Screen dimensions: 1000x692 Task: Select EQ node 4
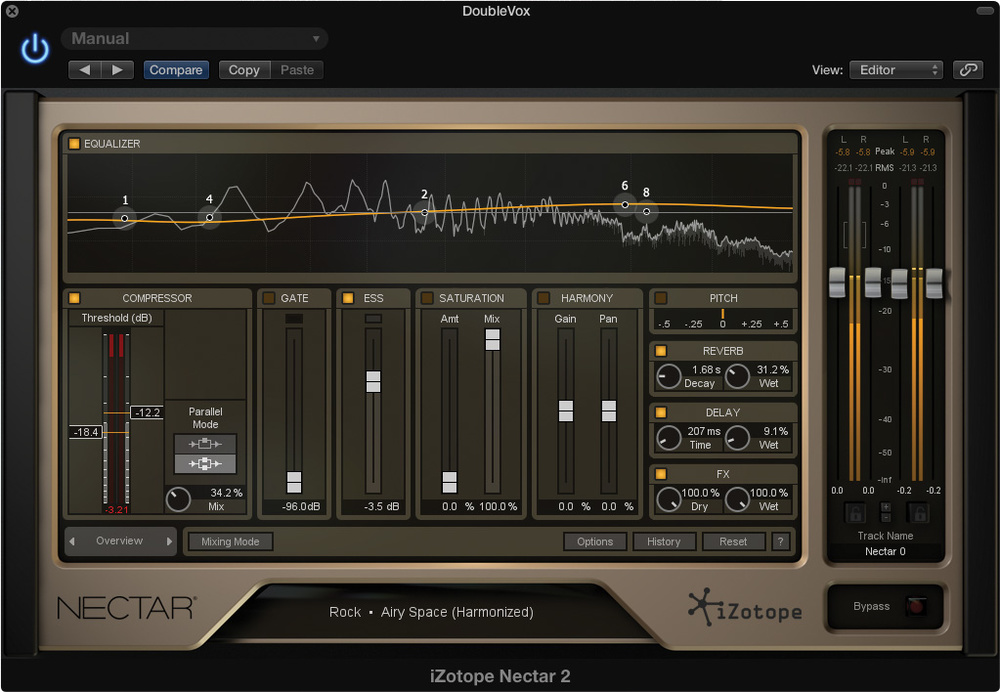209,217
